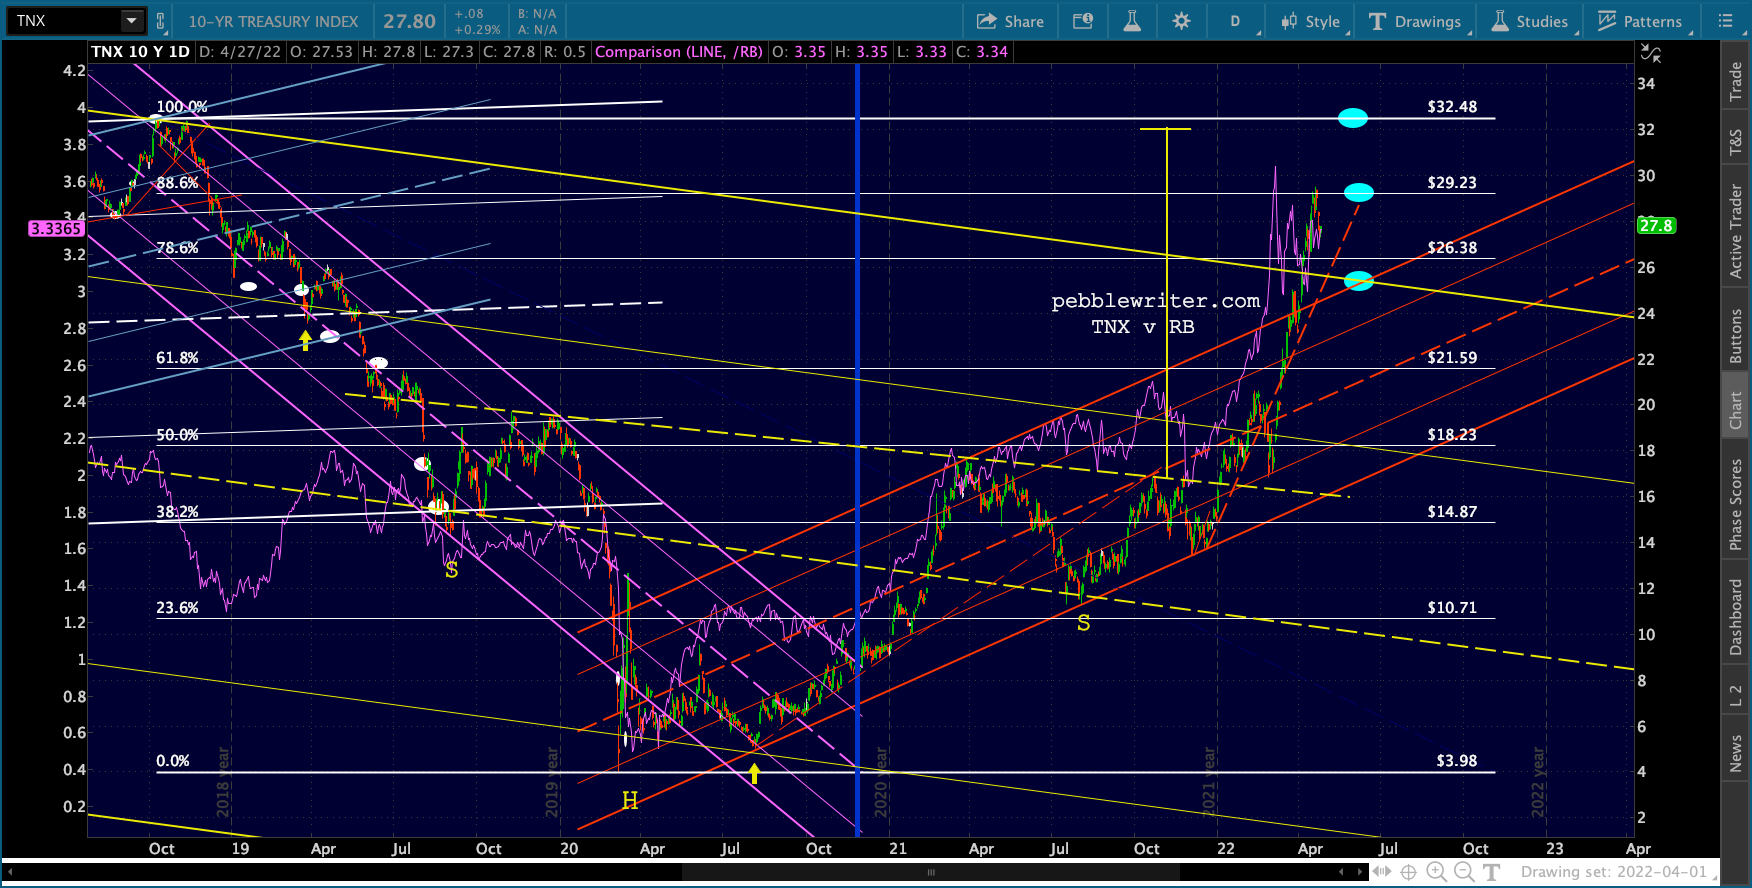Open chart settings gear icon
The image size is (1752, 888).
[x=1181, y=21]
